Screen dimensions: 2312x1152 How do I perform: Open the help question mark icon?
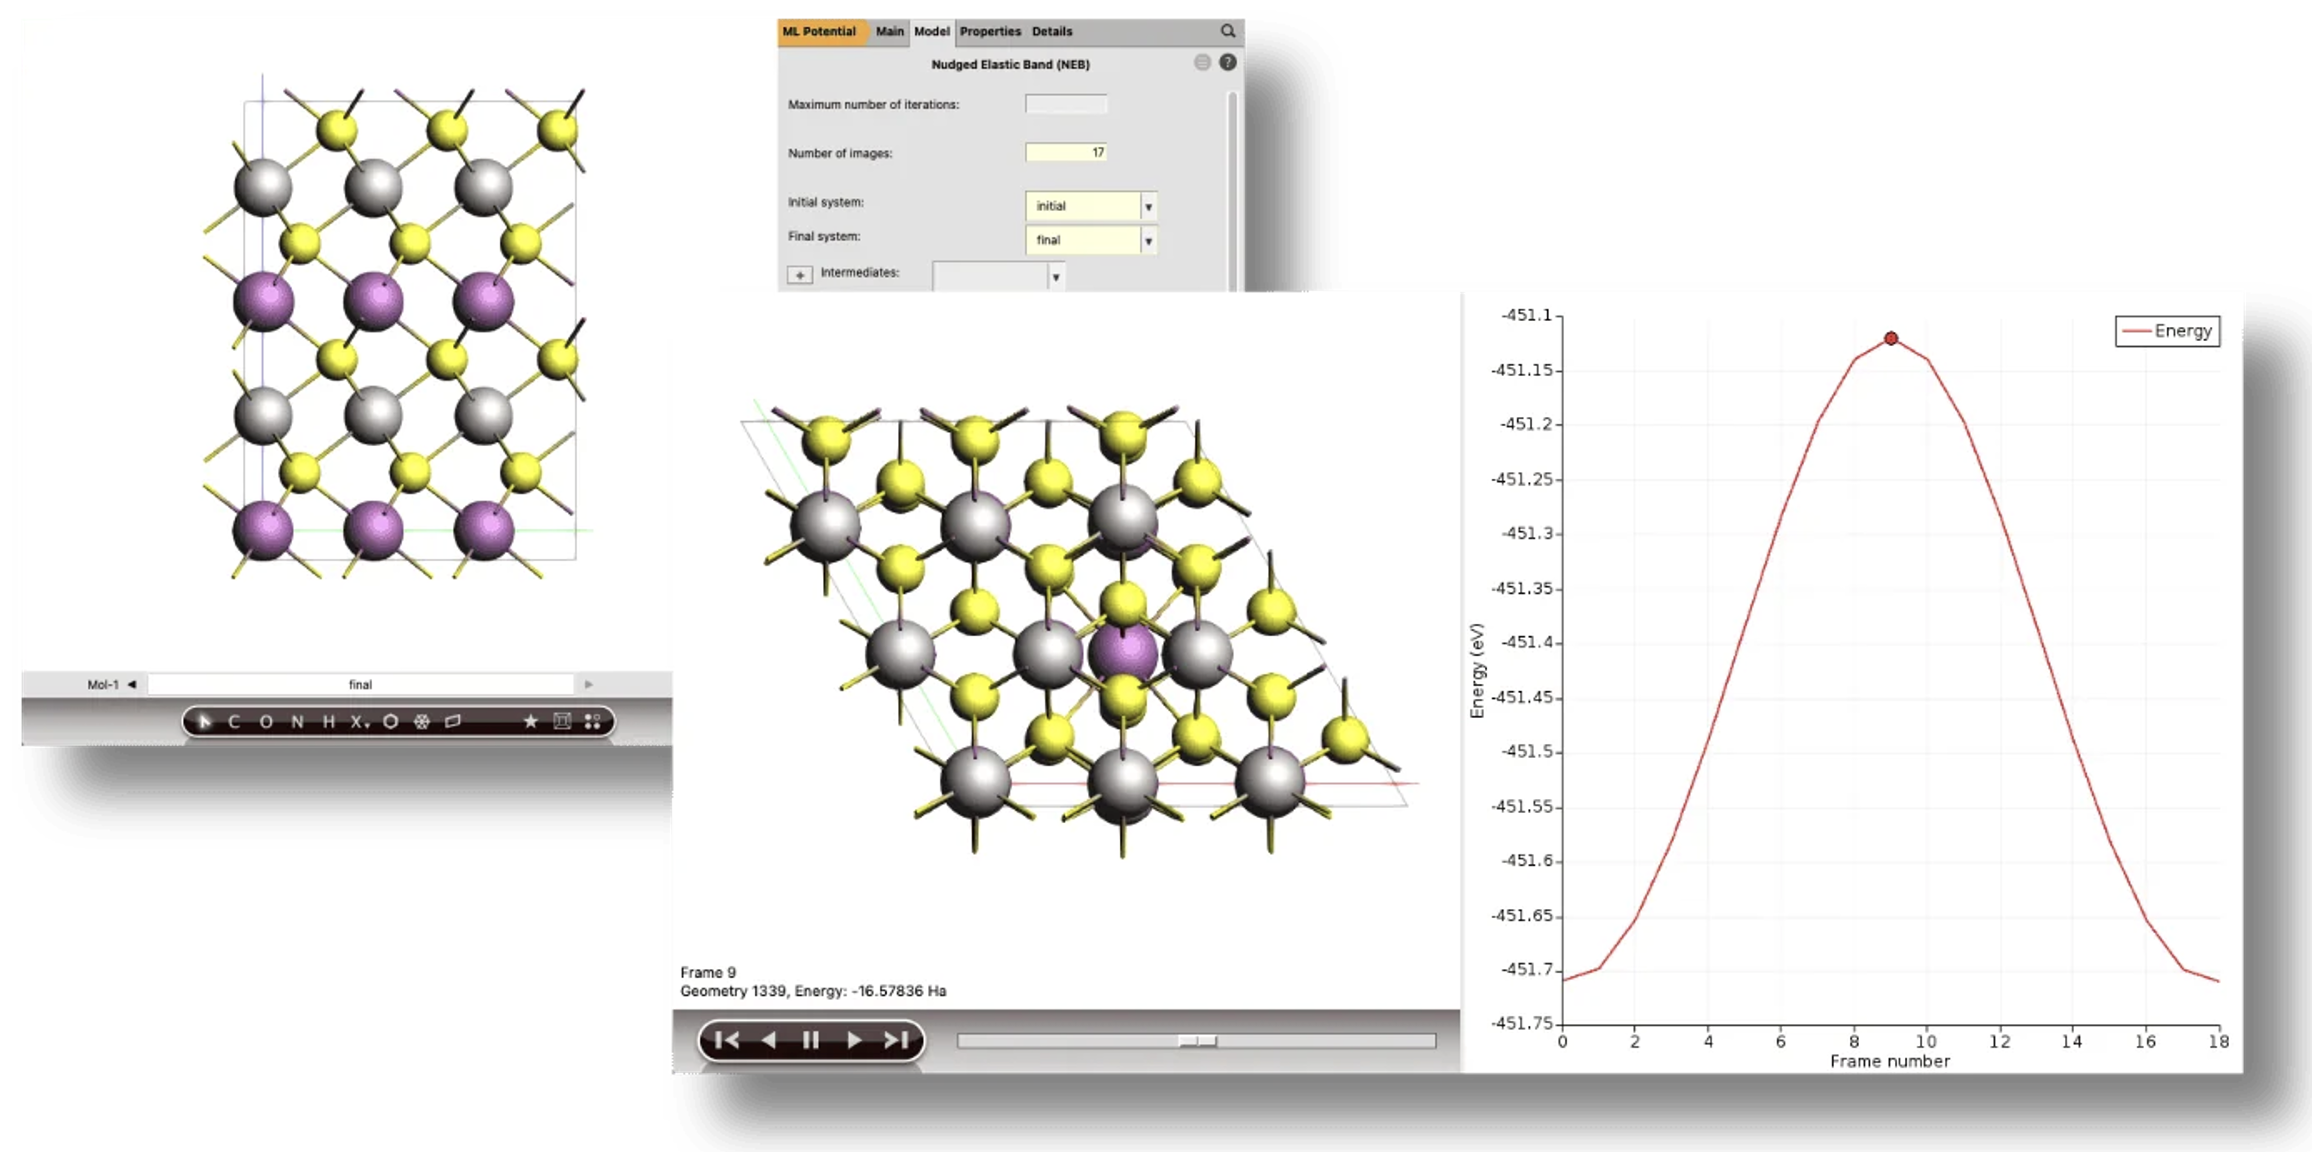coord(1227,63)
